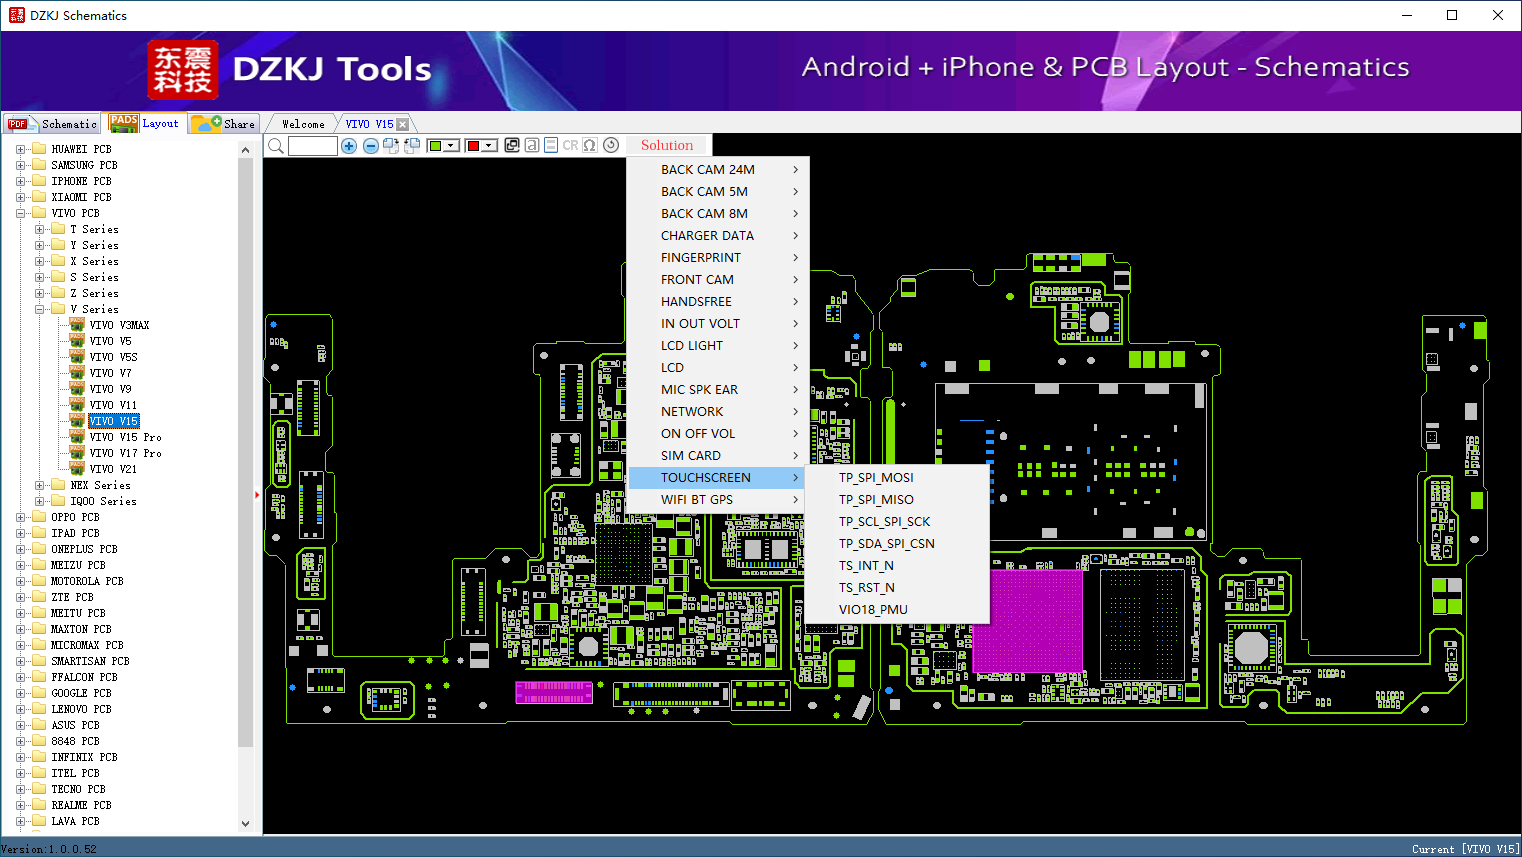This screenshot has width=1522, height=857.
Task: Select REALME PCB in tree
Action: 81,805
